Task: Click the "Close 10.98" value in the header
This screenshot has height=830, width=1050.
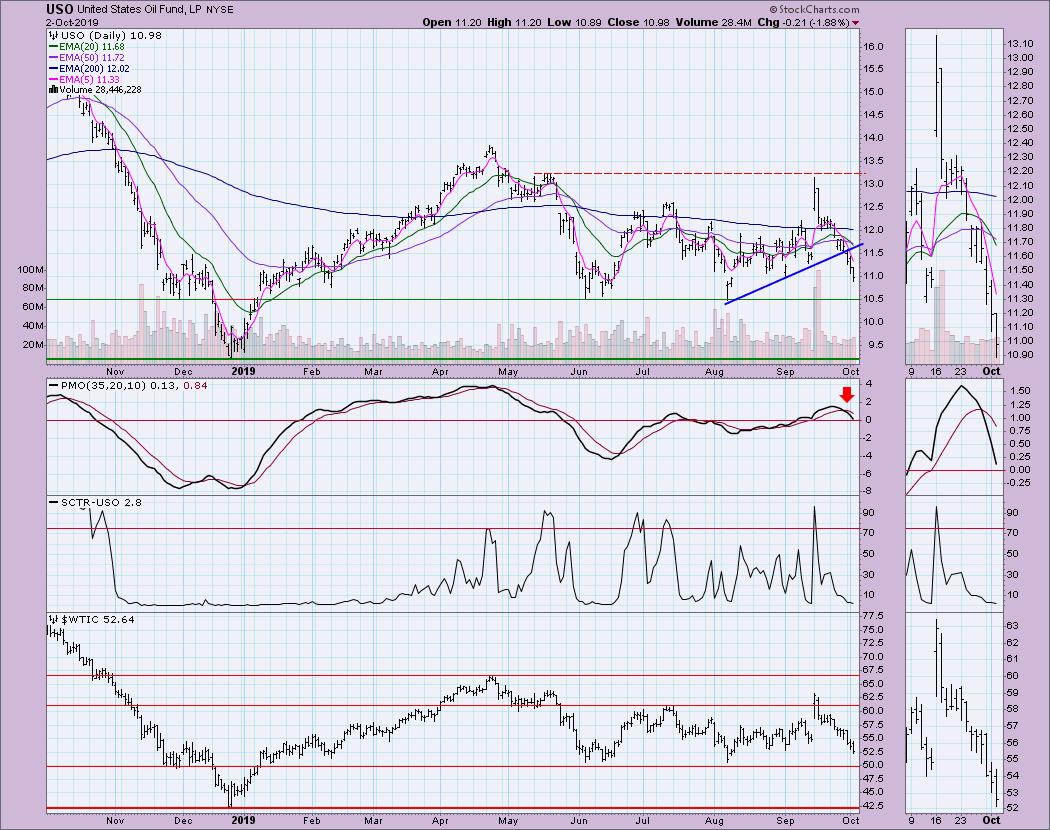Action: click(638, 22)
